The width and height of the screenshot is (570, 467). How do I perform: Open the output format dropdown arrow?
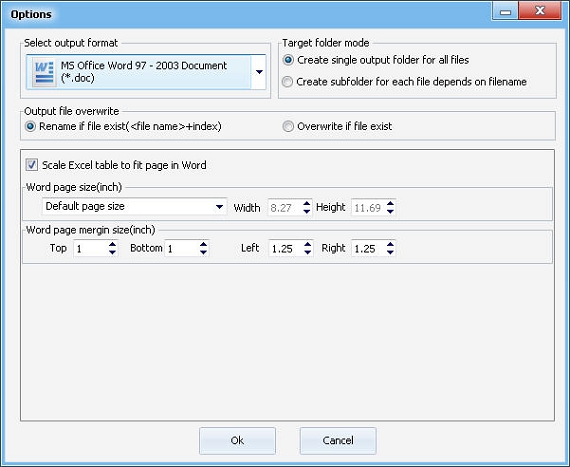point(259,72)
